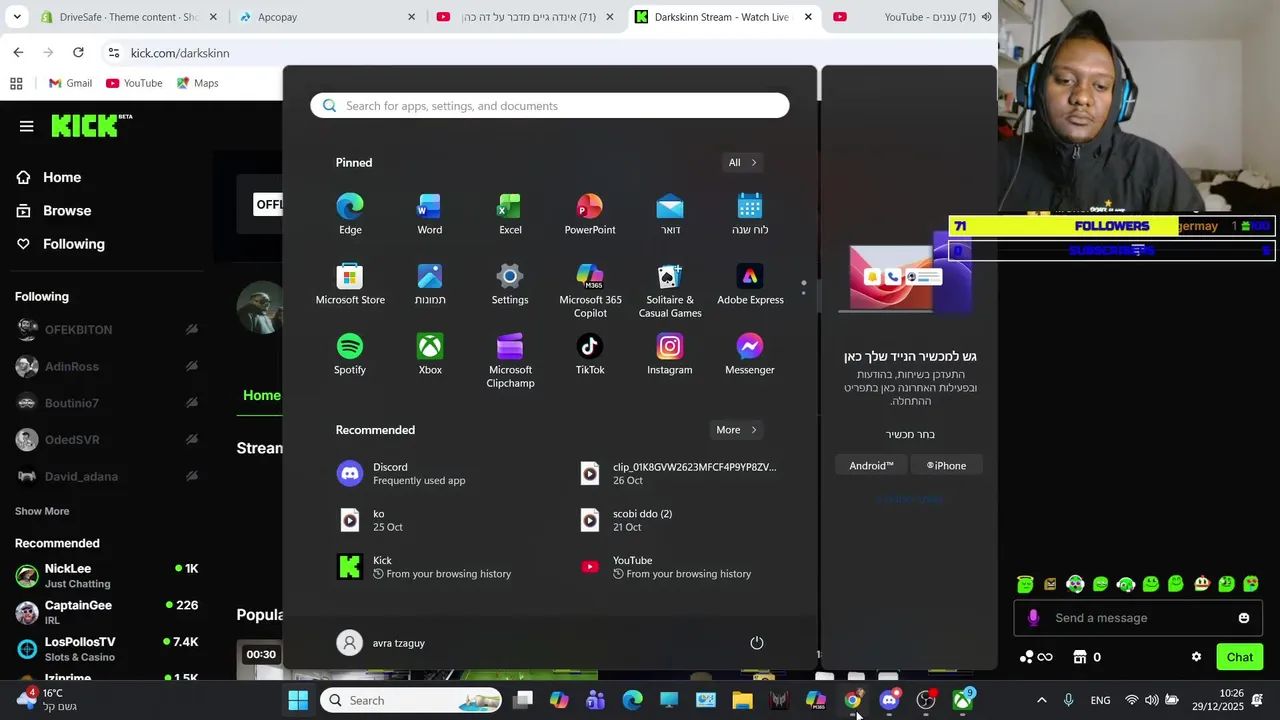
Task: Select the Home tab on the channel page
Action: tap(261, 395)
